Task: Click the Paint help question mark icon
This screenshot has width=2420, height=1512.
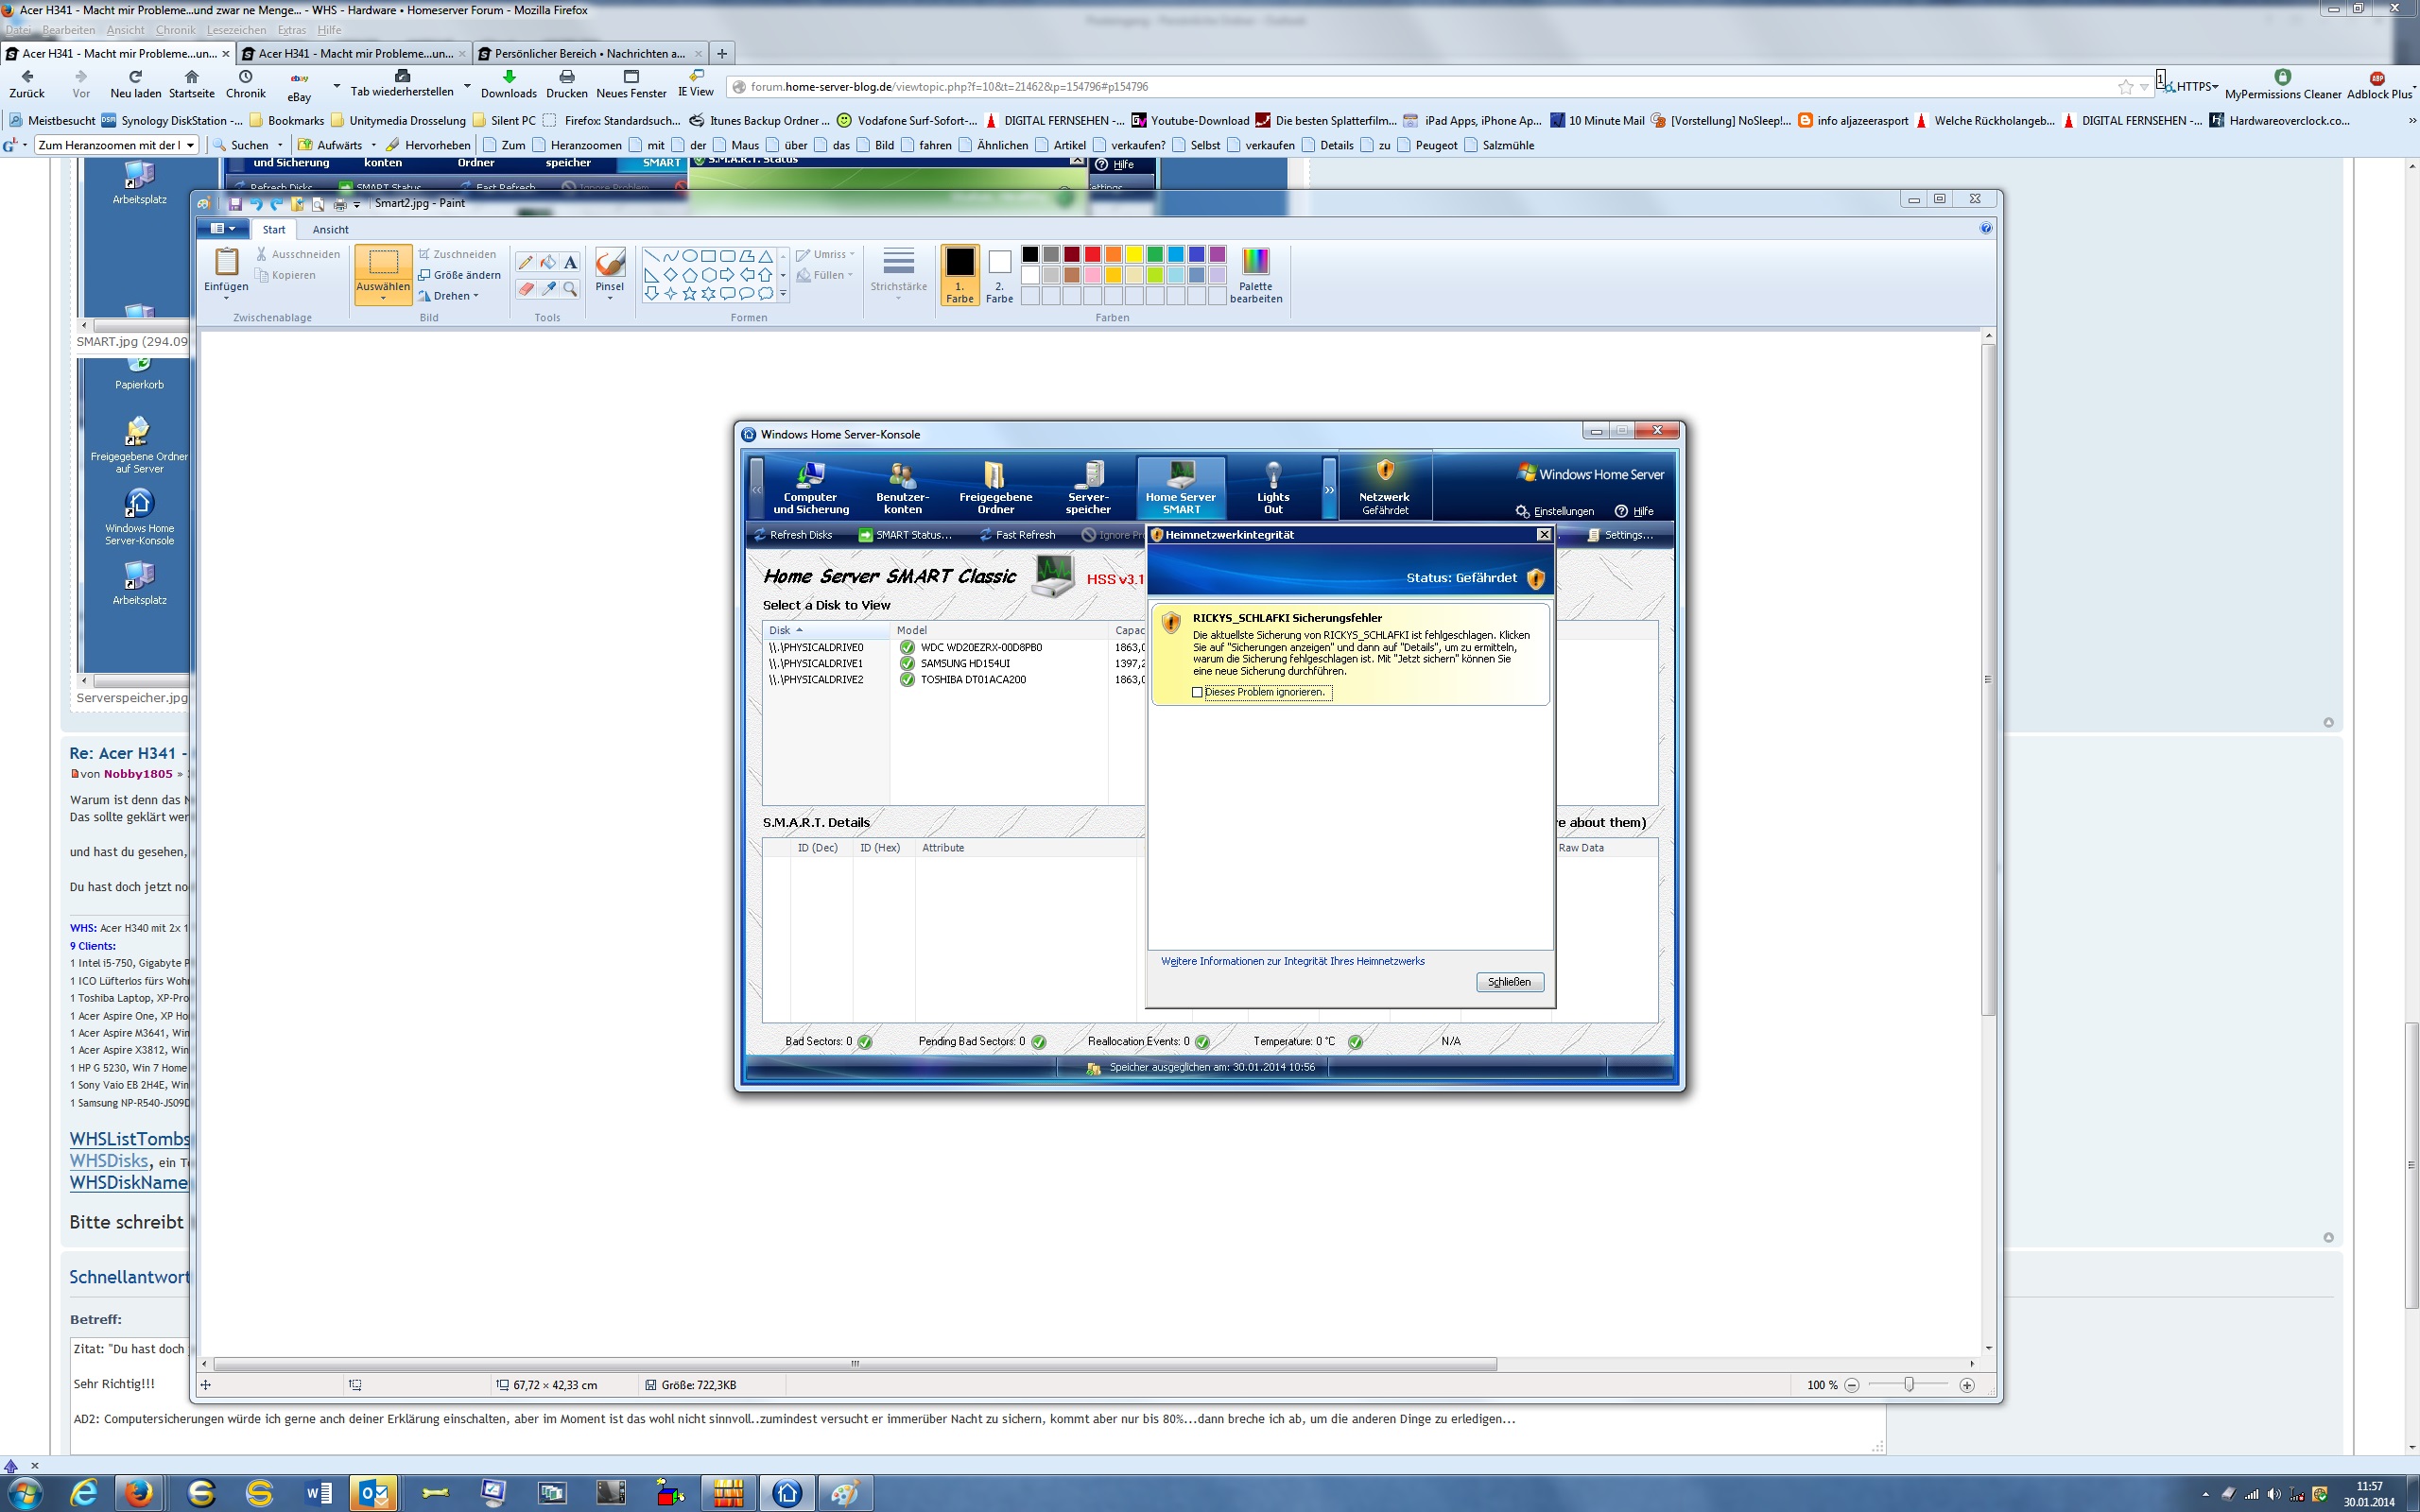Action: 1986,229
